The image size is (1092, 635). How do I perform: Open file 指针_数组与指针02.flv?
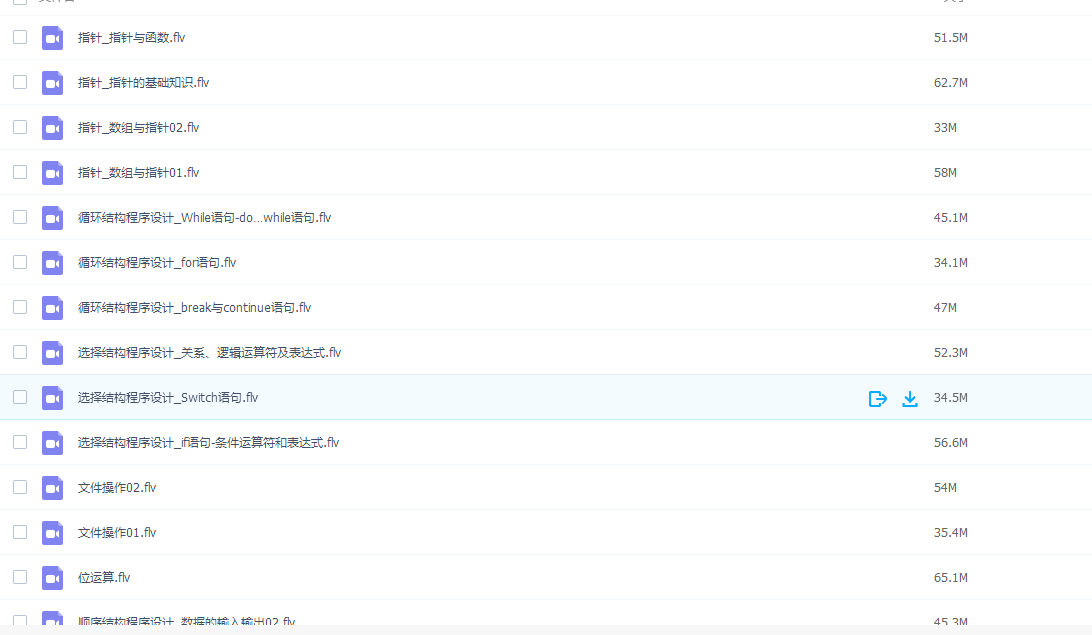click(138, 127)
